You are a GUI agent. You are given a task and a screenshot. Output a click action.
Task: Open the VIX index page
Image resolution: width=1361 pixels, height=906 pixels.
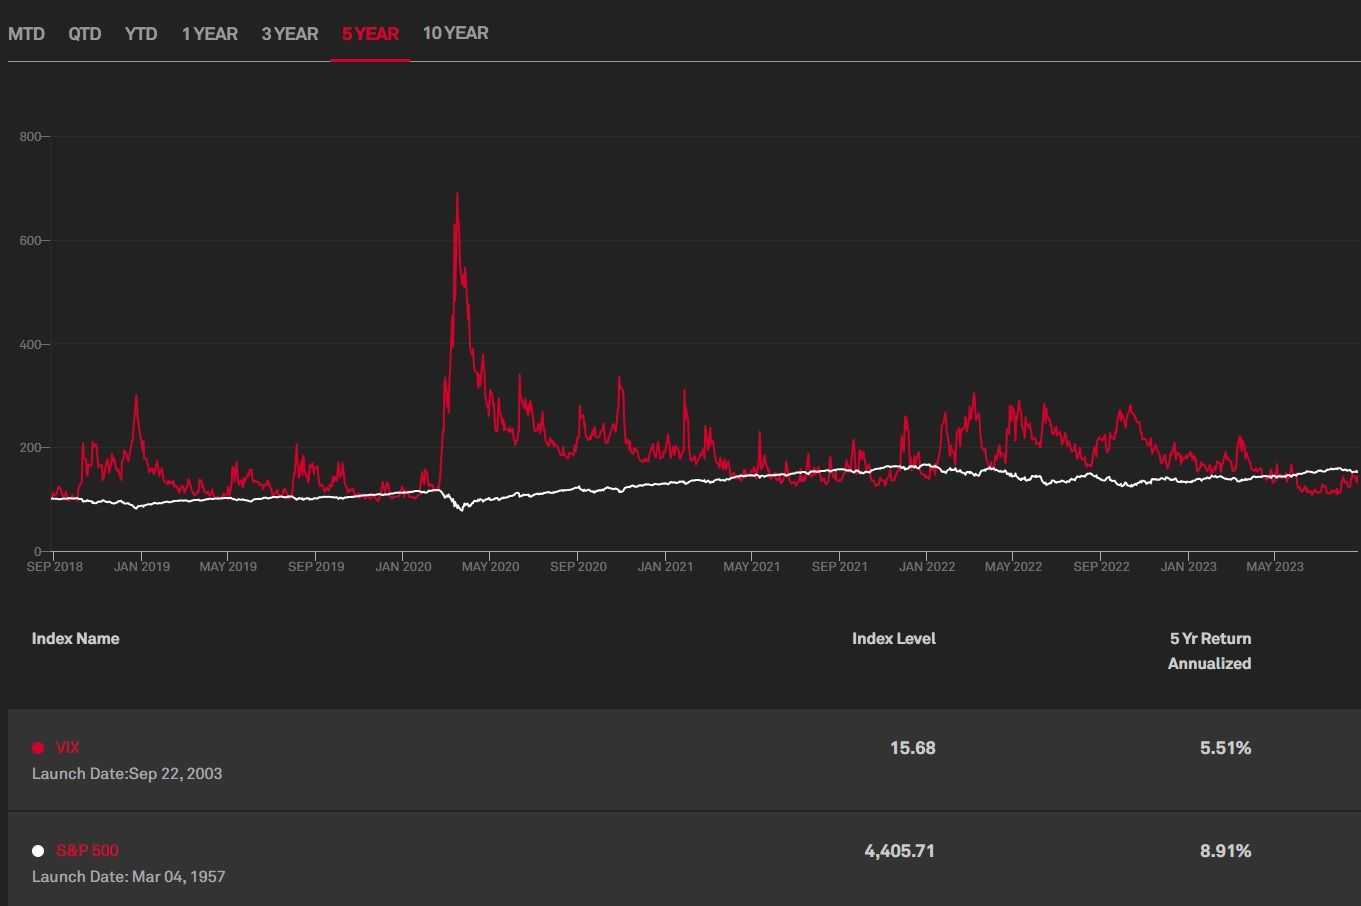[x=67, y=747]
